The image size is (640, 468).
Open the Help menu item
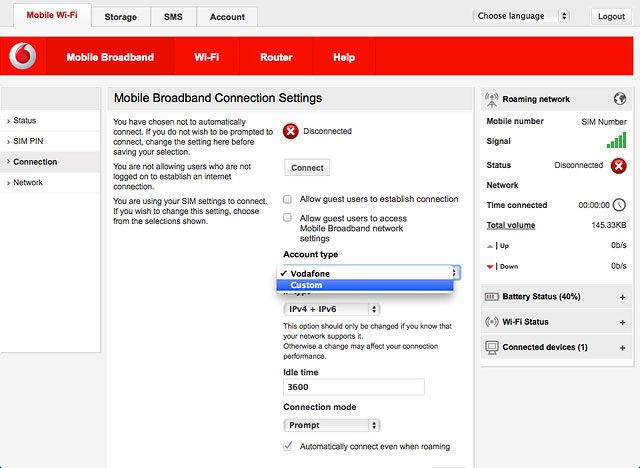(344, 57)
